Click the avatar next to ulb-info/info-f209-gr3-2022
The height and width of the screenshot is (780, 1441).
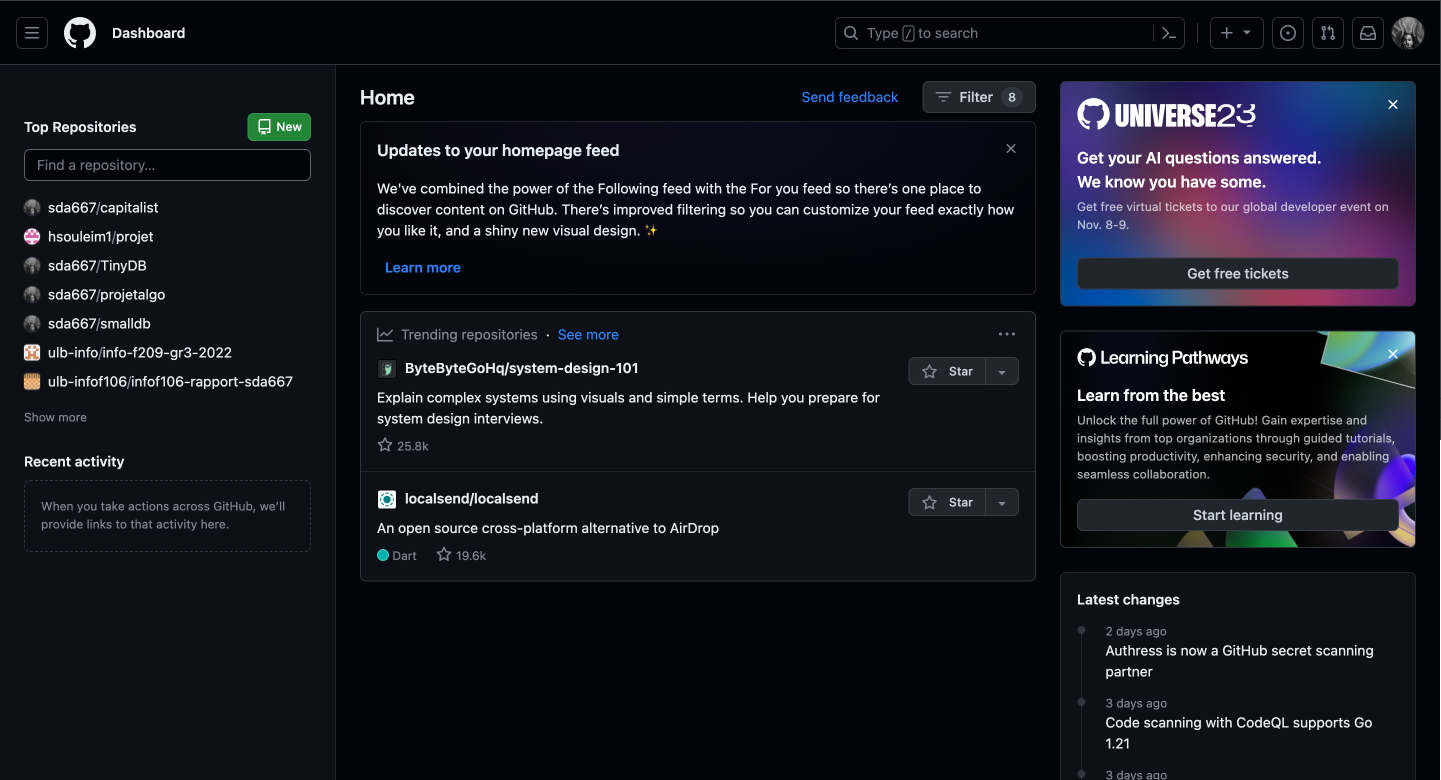pyautogui.click(x=32, y=353)
